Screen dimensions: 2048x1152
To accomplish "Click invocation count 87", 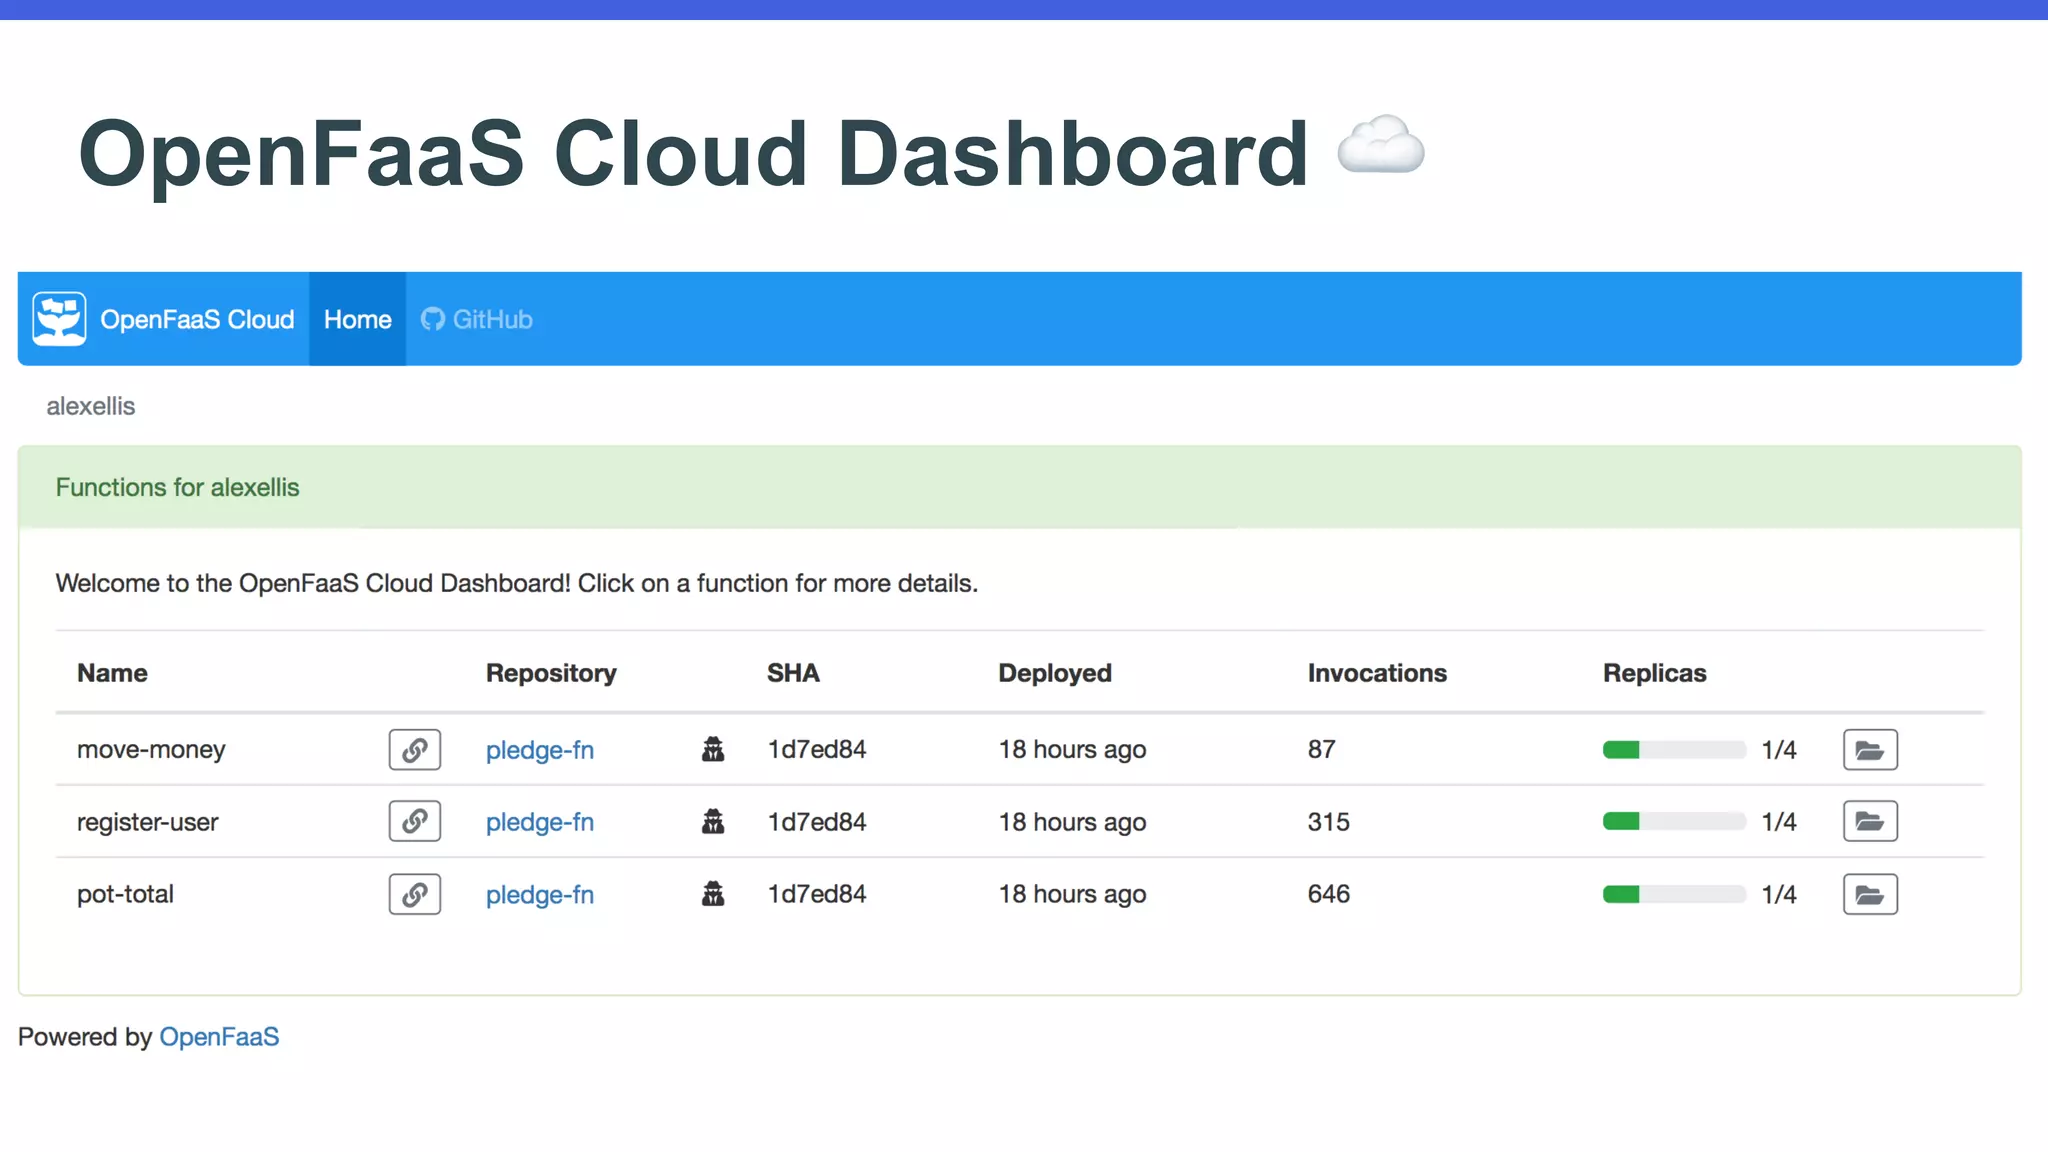I will pyautogui.click(x=1322, y=749).
